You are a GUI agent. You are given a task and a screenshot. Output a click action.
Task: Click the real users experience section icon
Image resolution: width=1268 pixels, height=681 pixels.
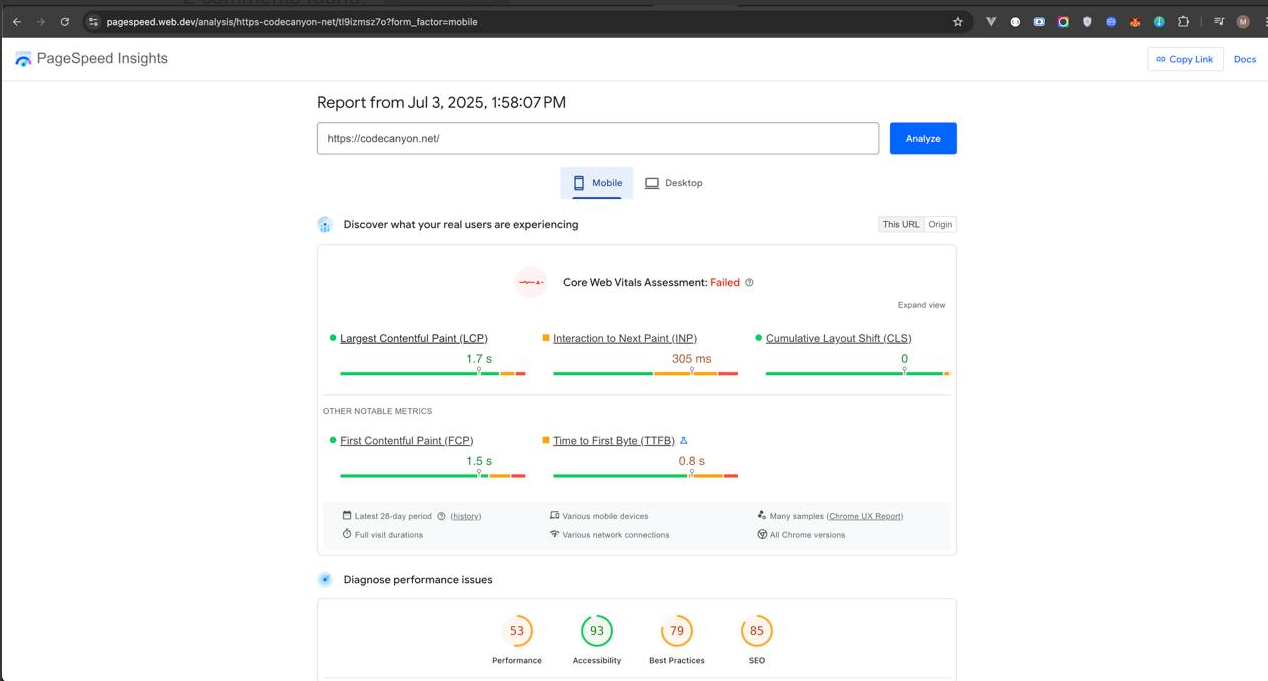[325, 225]
